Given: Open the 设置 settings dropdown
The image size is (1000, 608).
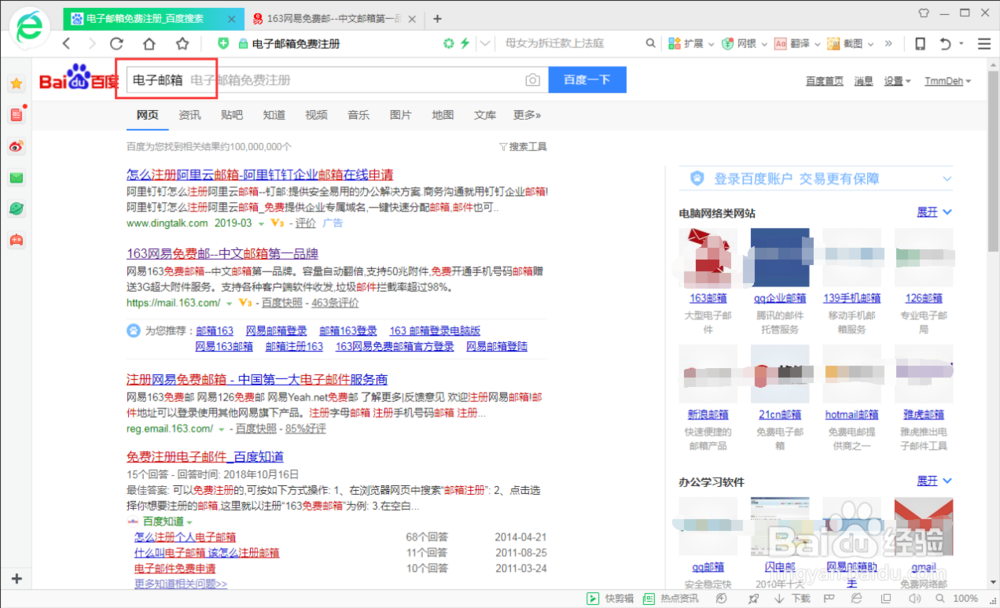Looking at the screenshot, I should click(x=897, y=81).
